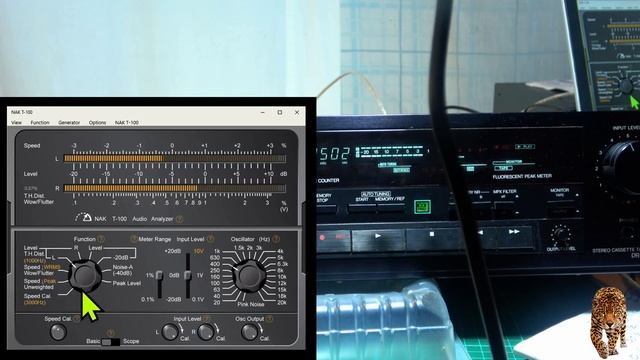Click the Function selector knob
The width and height of the screenshot is (640, 360).
coord(84,276)
